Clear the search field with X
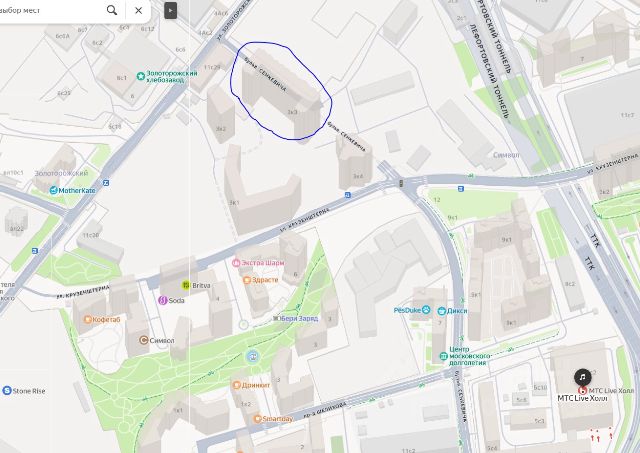 point(138,10)
